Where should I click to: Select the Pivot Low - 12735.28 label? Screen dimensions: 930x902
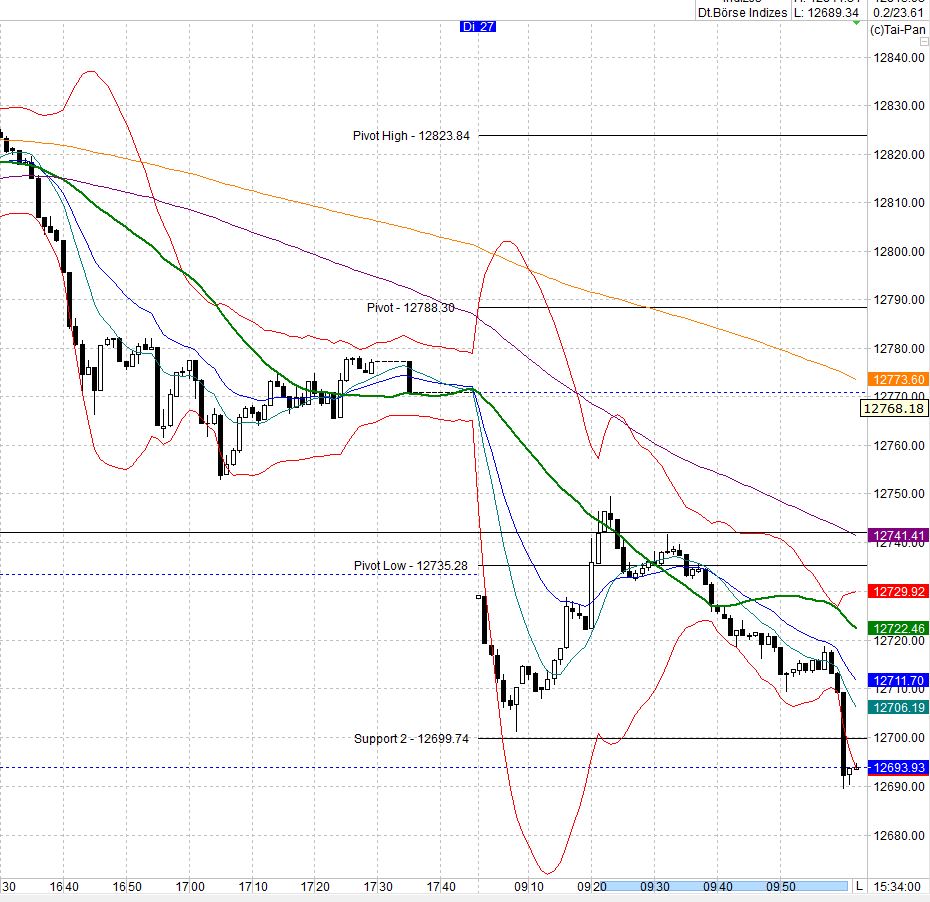point(410,566)
